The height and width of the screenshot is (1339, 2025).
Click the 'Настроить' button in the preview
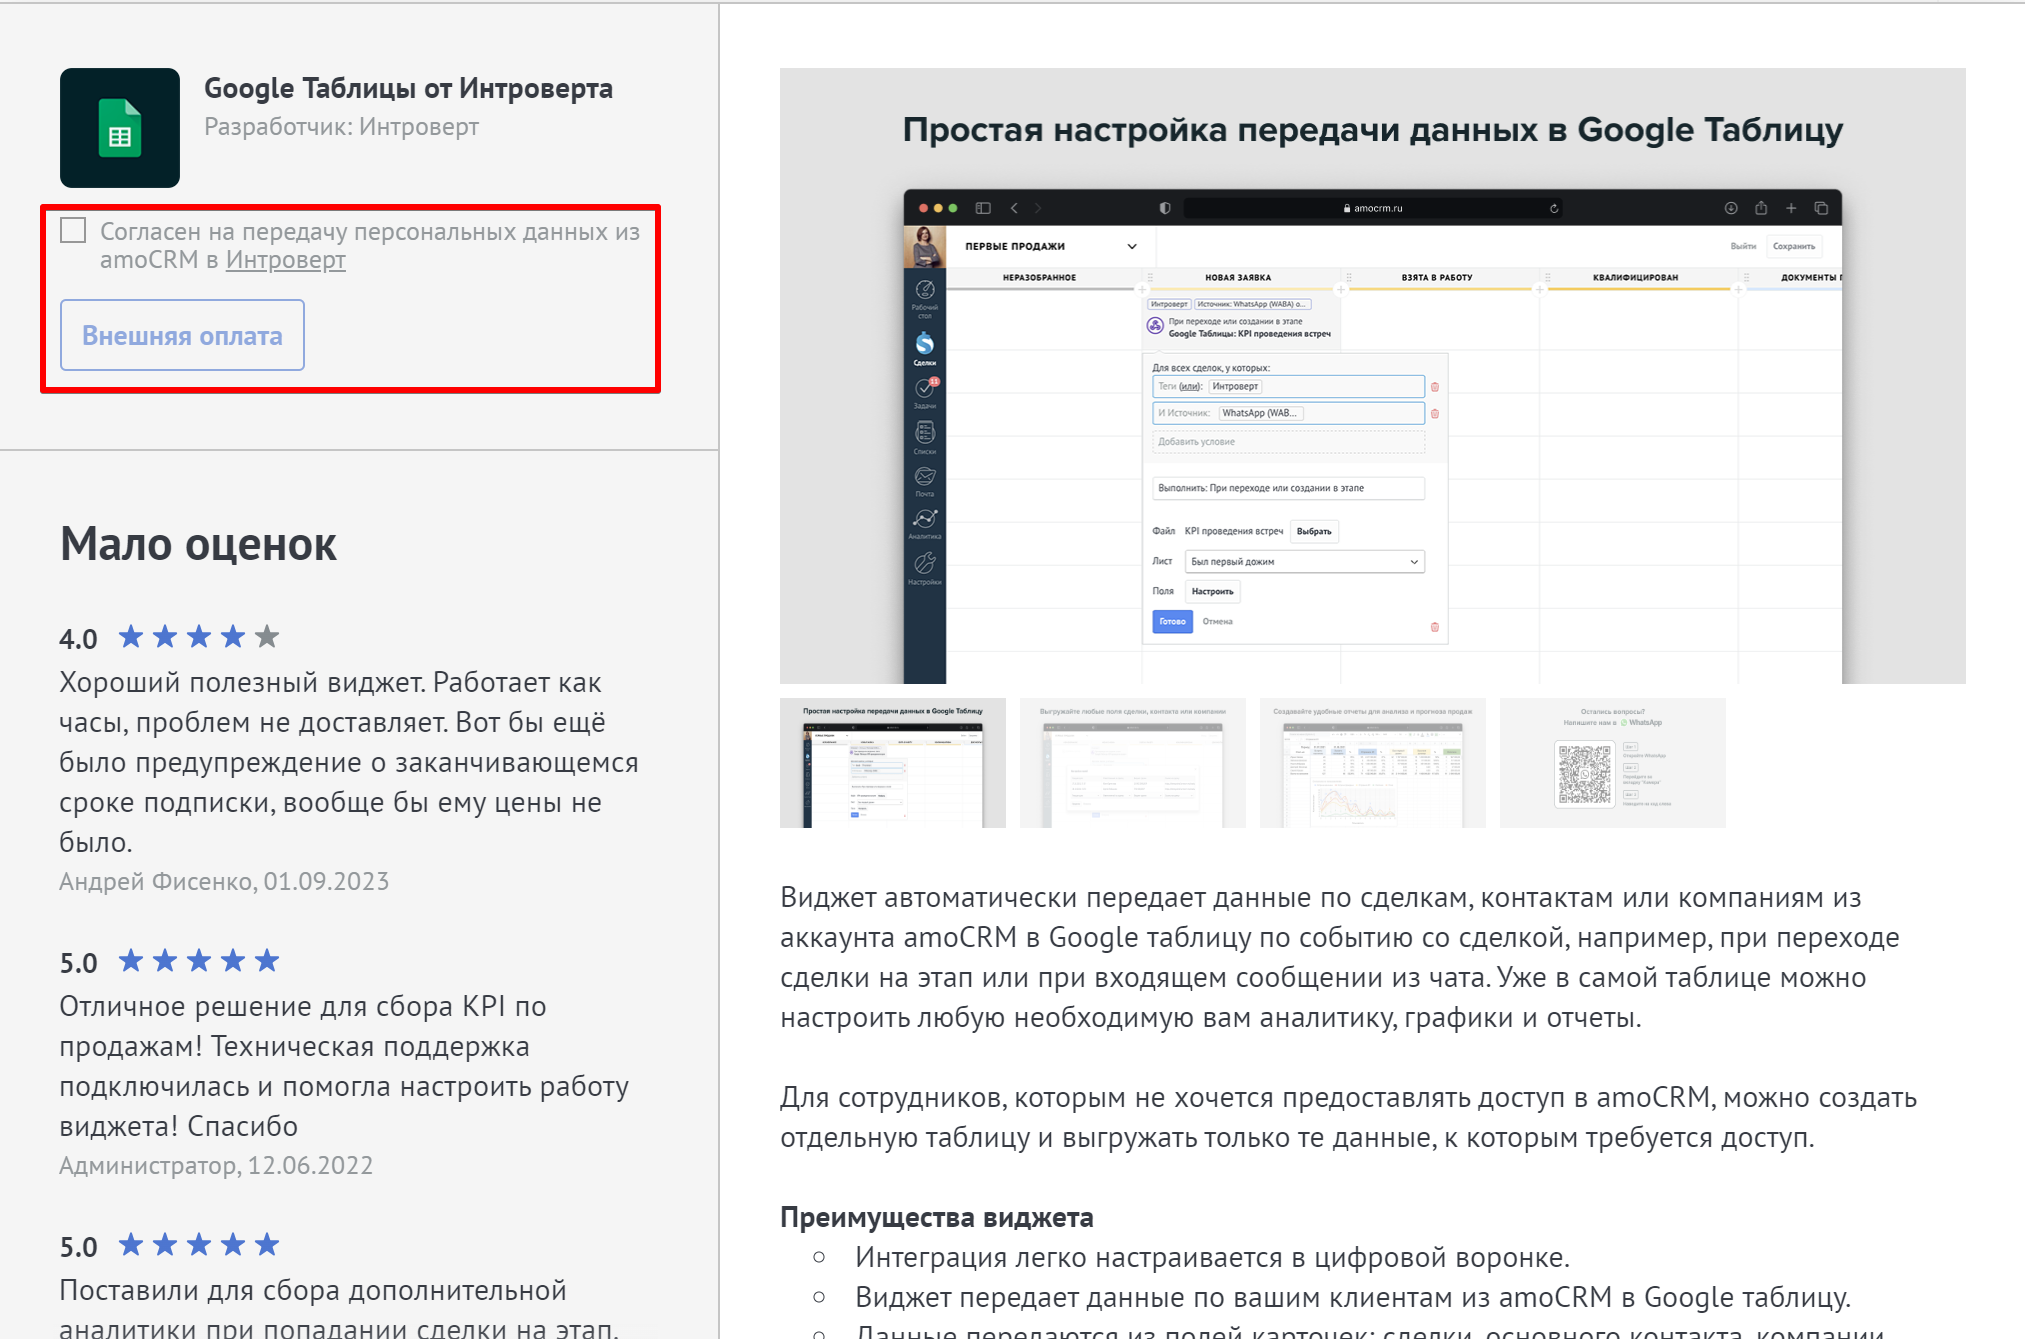[1212, 592]
